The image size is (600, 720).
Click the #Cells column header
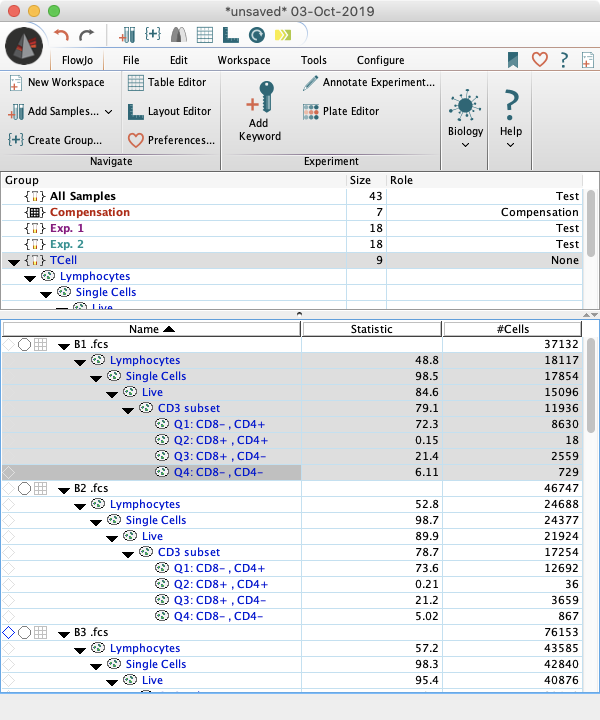tap(513, 329)
